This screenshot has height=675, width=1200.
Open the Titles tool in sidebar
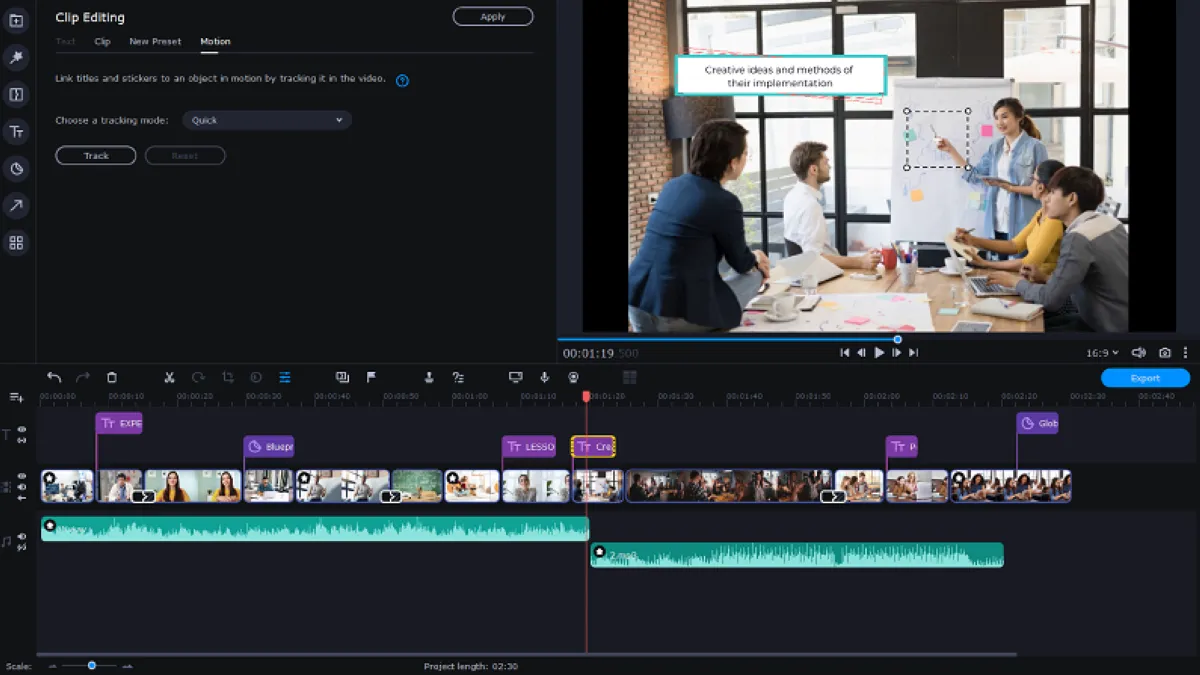16,132
